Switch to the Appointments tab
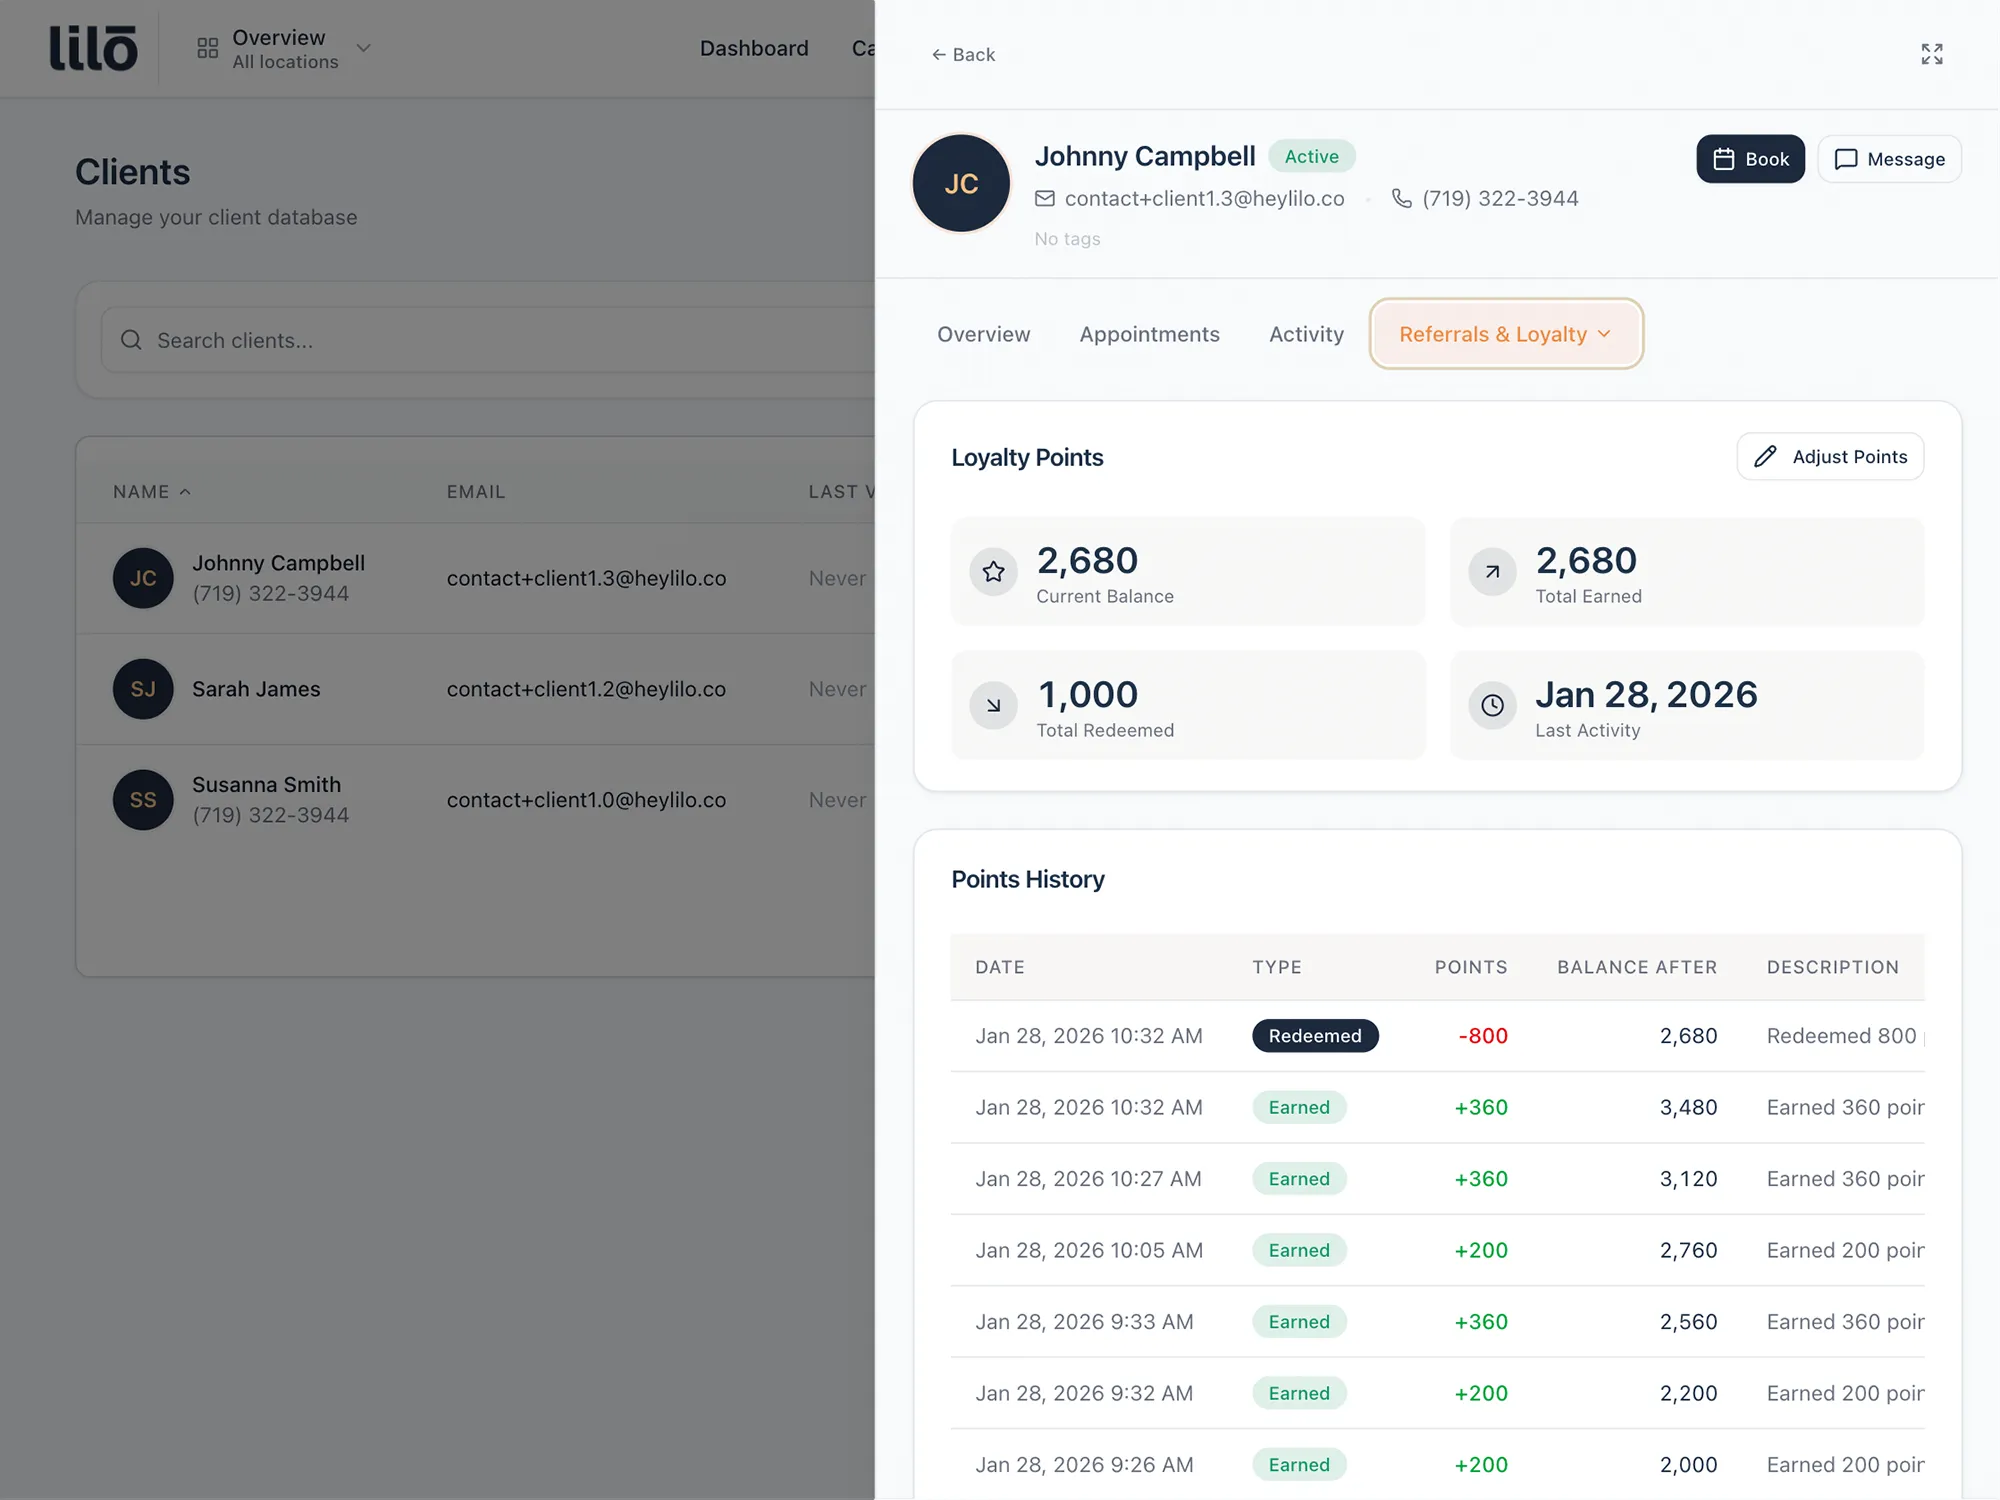Image resolution: width=2000 pixels, height=1500 pixels. [x=1149, y=334]
